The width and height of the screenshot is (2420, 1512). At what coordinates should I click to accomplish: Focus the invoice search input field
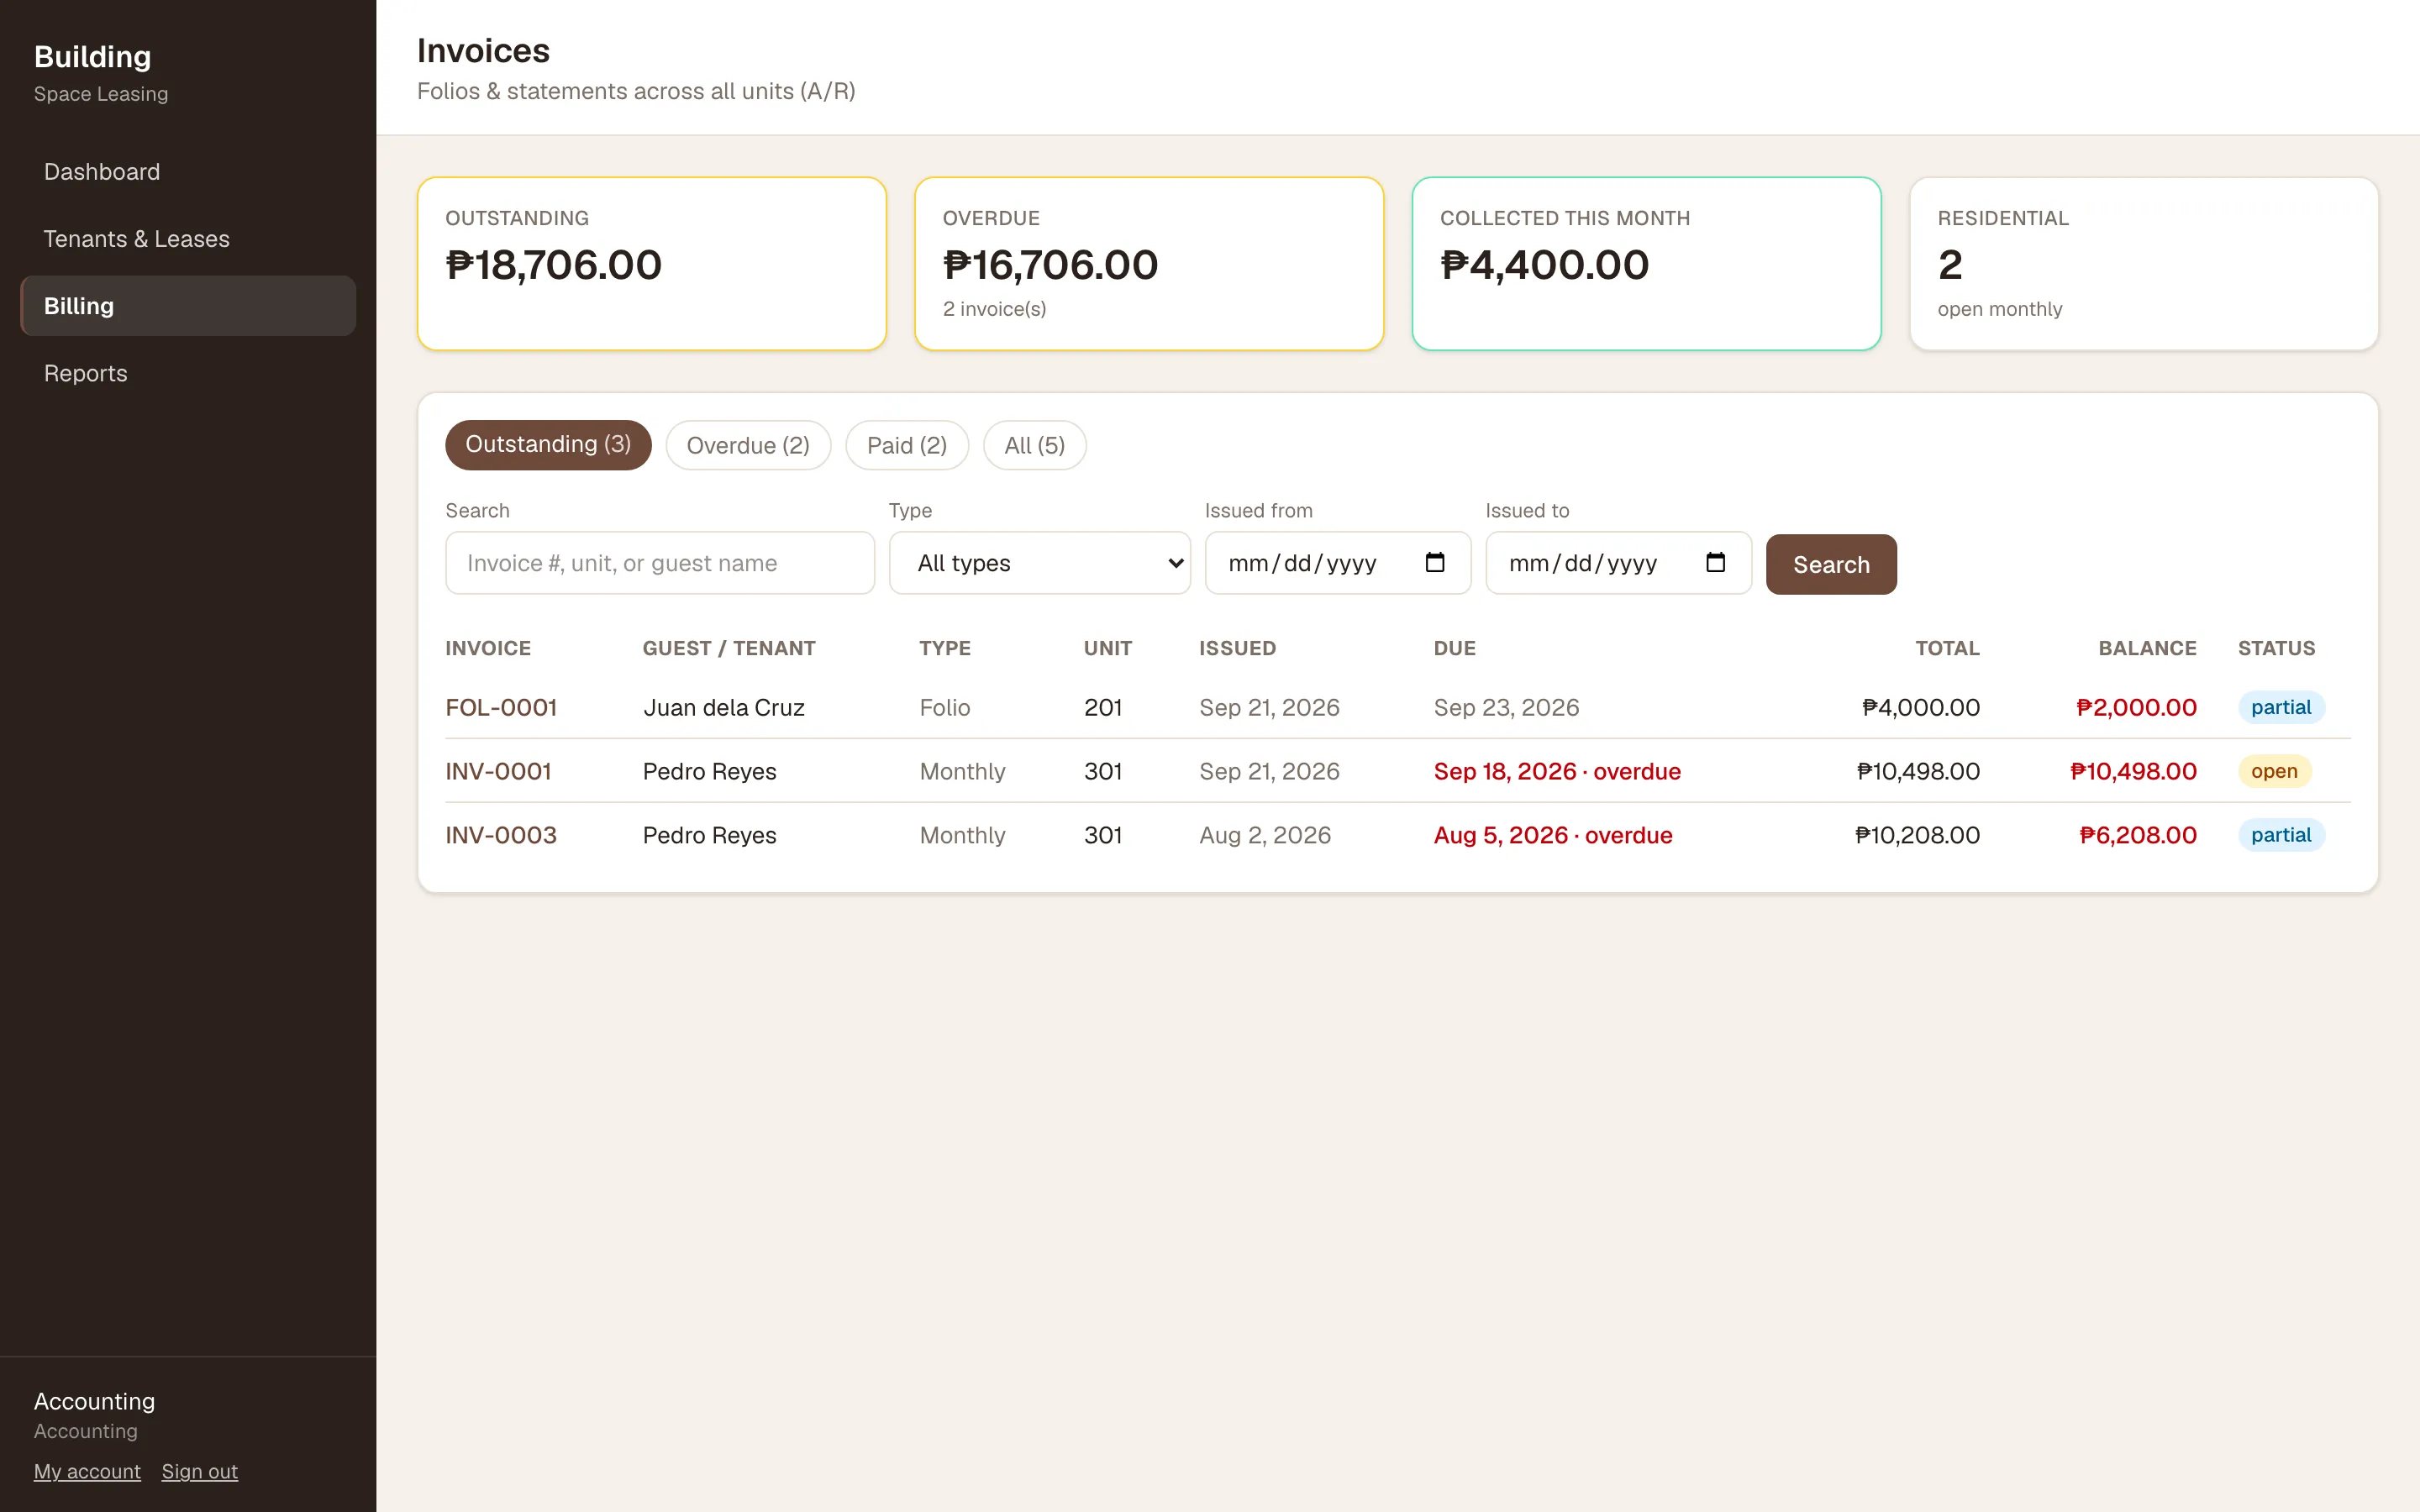point(660,563)
